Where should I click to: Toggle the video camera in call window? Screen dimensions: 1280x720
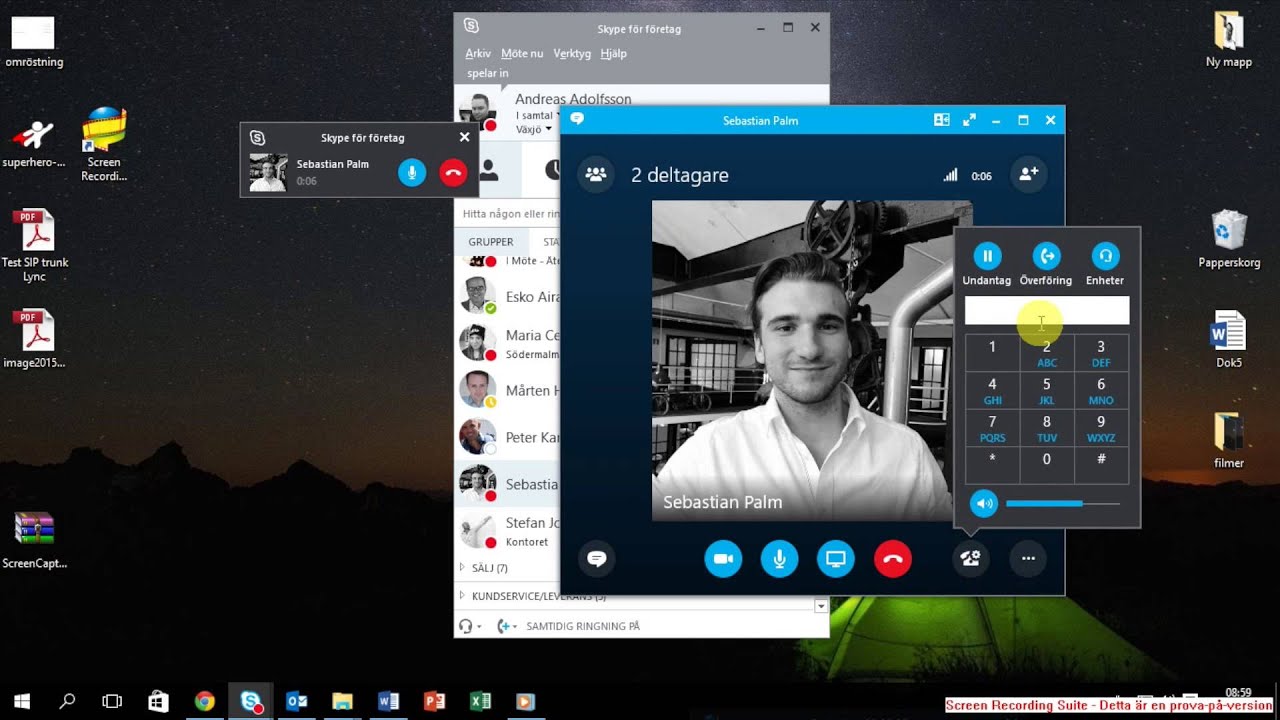click(723, 559)
